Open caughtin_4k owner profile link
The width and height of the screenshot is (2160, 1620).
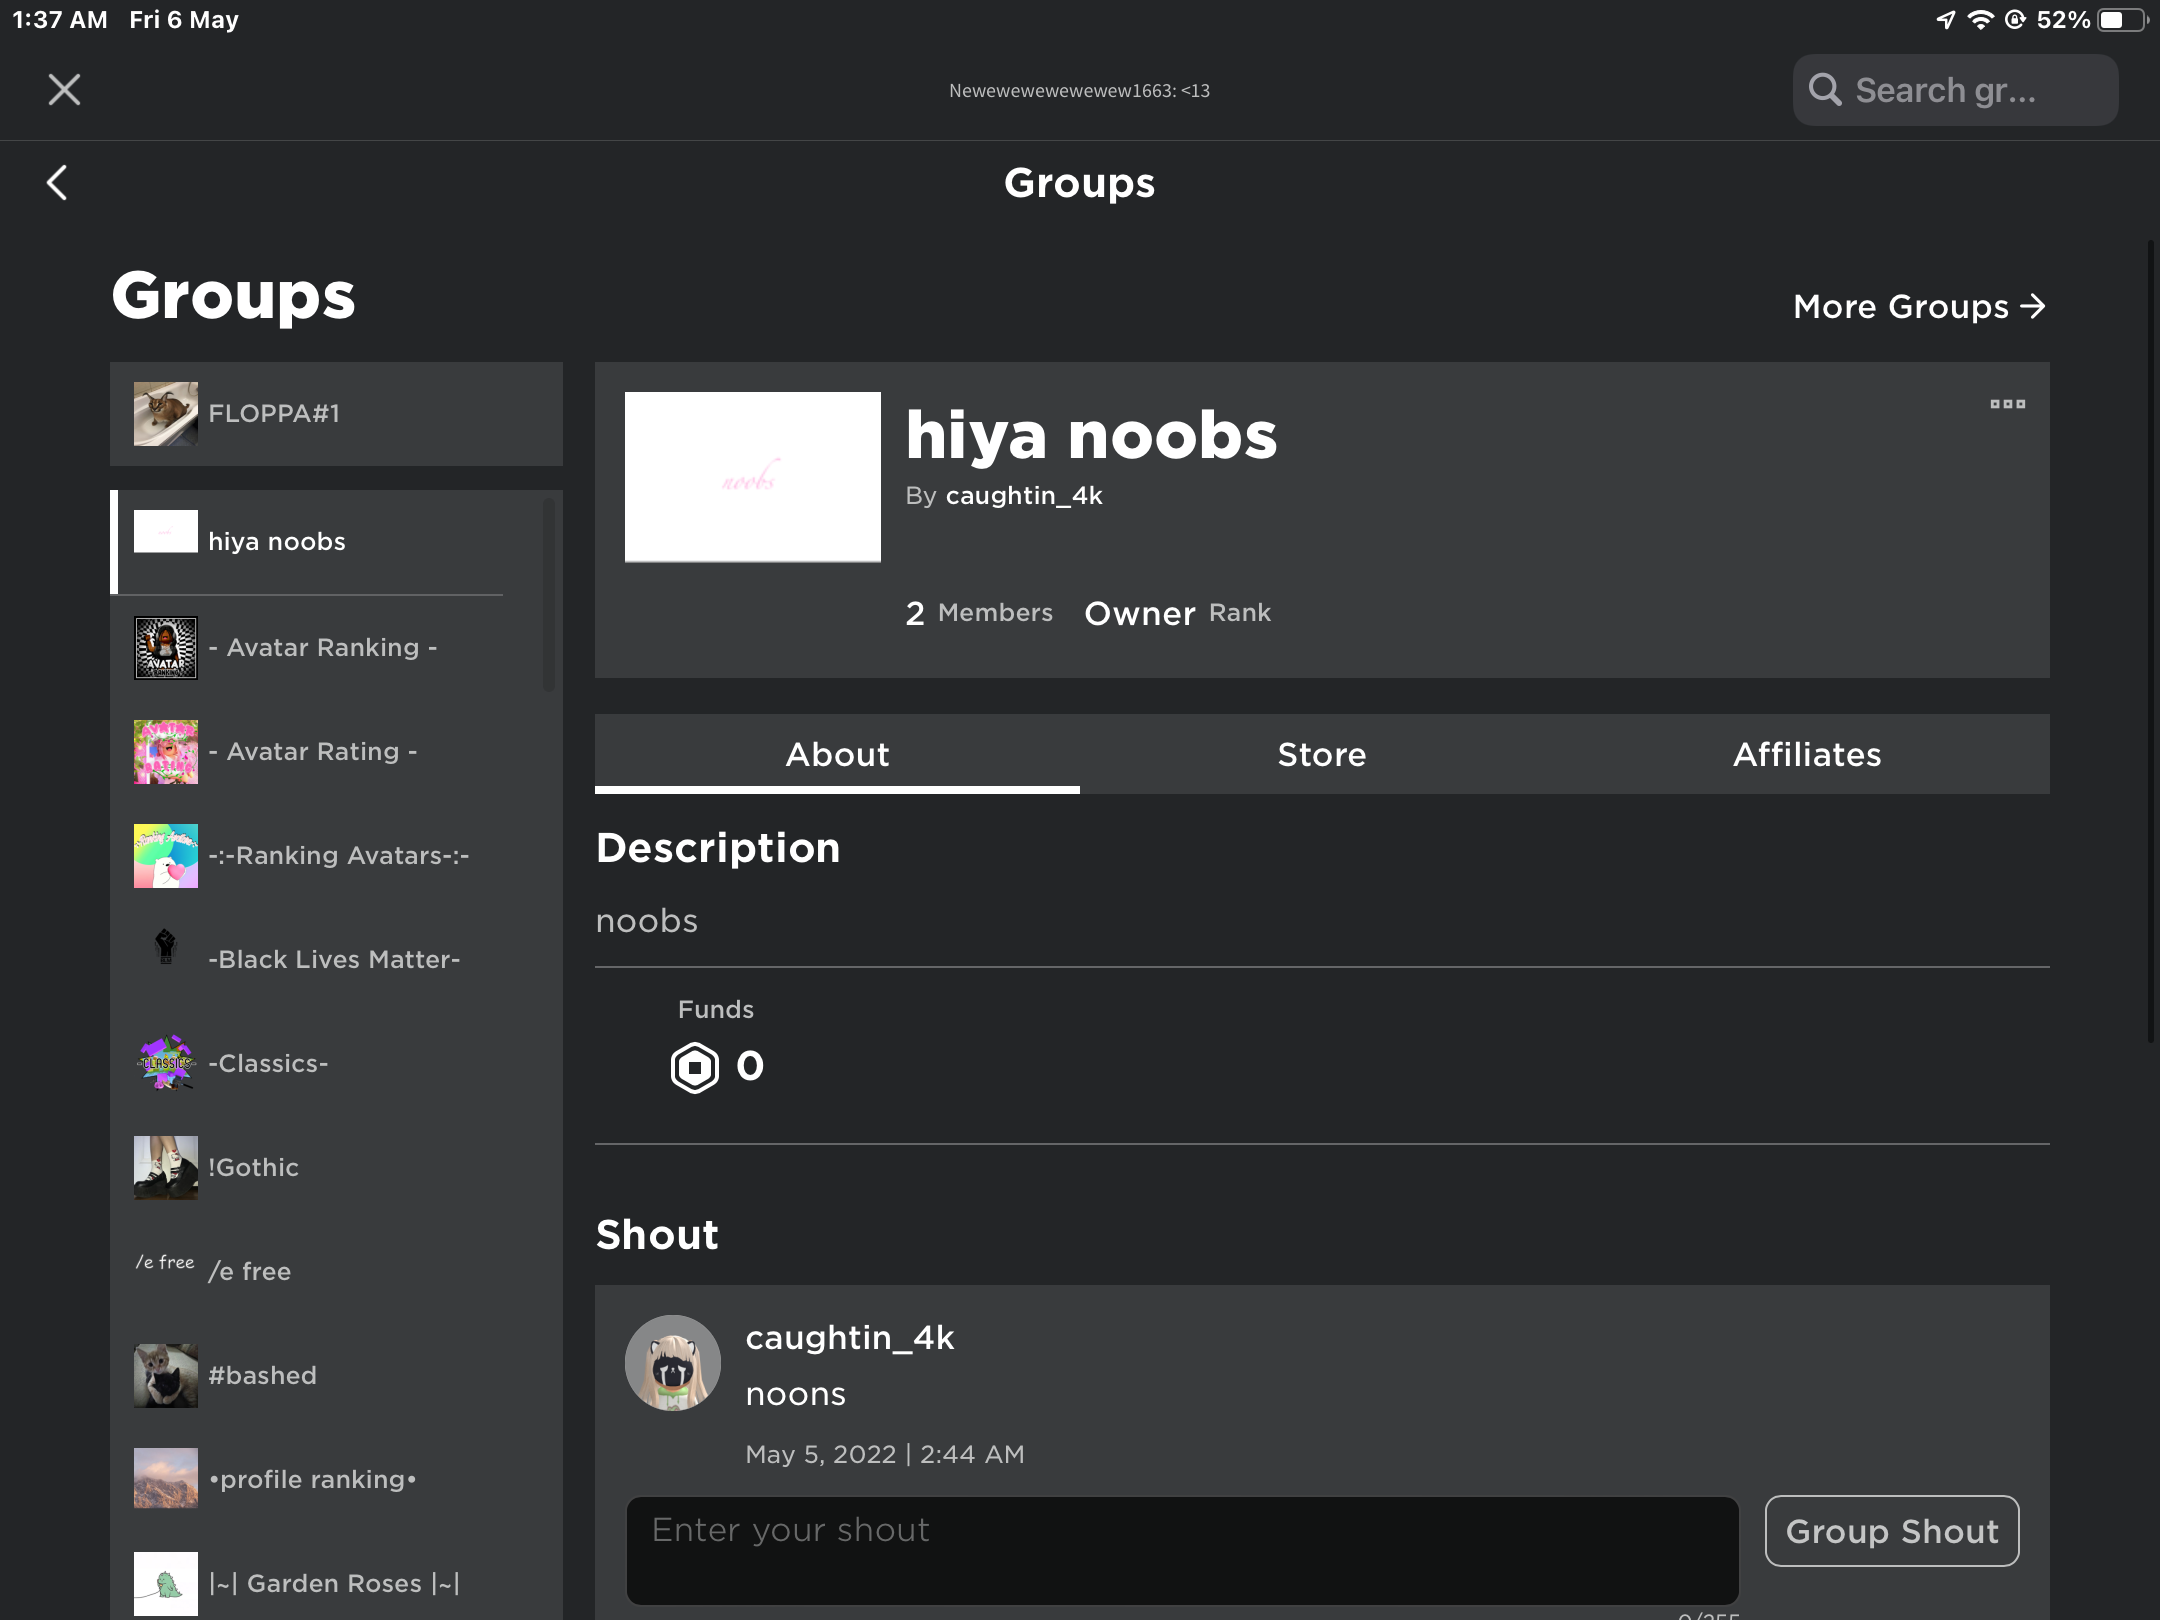pos(1023,496)
